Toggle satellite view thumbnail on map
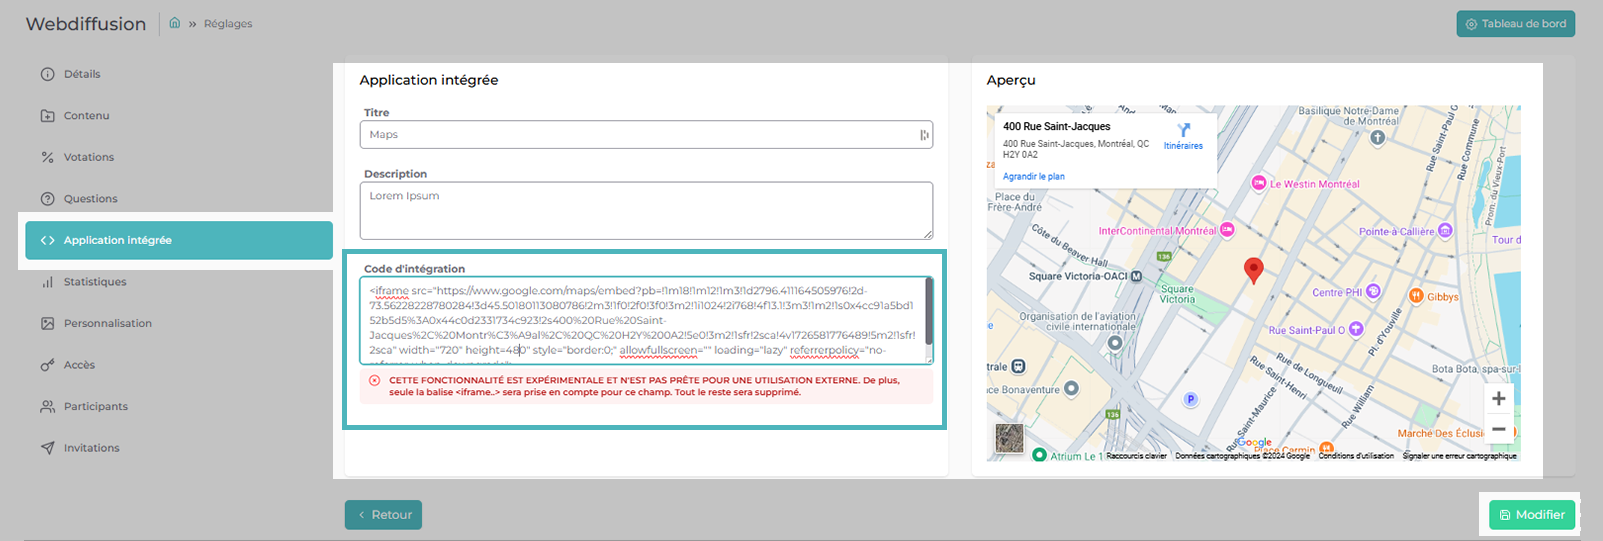1603x541 pixels. point(1010,438)
